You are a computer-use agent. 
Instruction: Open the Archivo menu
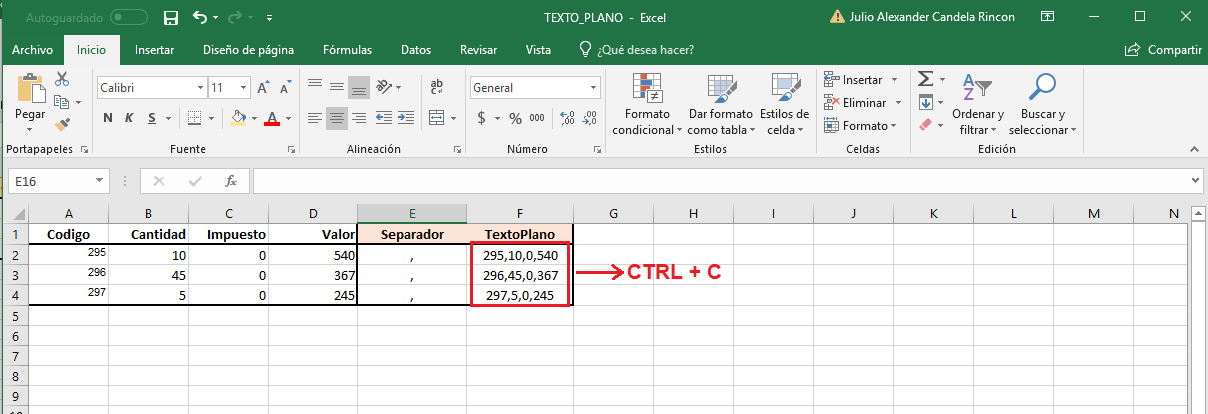32,50
